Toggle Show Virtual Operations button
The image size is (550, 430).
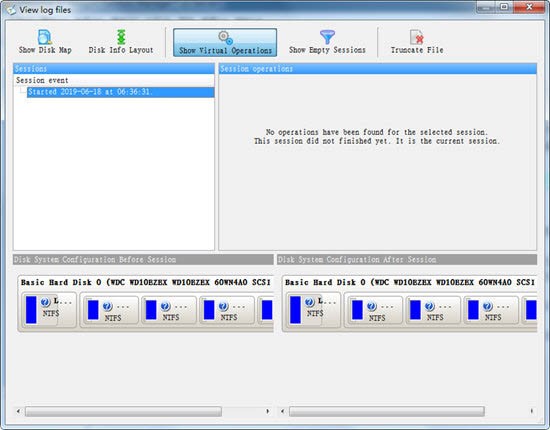point(225,42)
